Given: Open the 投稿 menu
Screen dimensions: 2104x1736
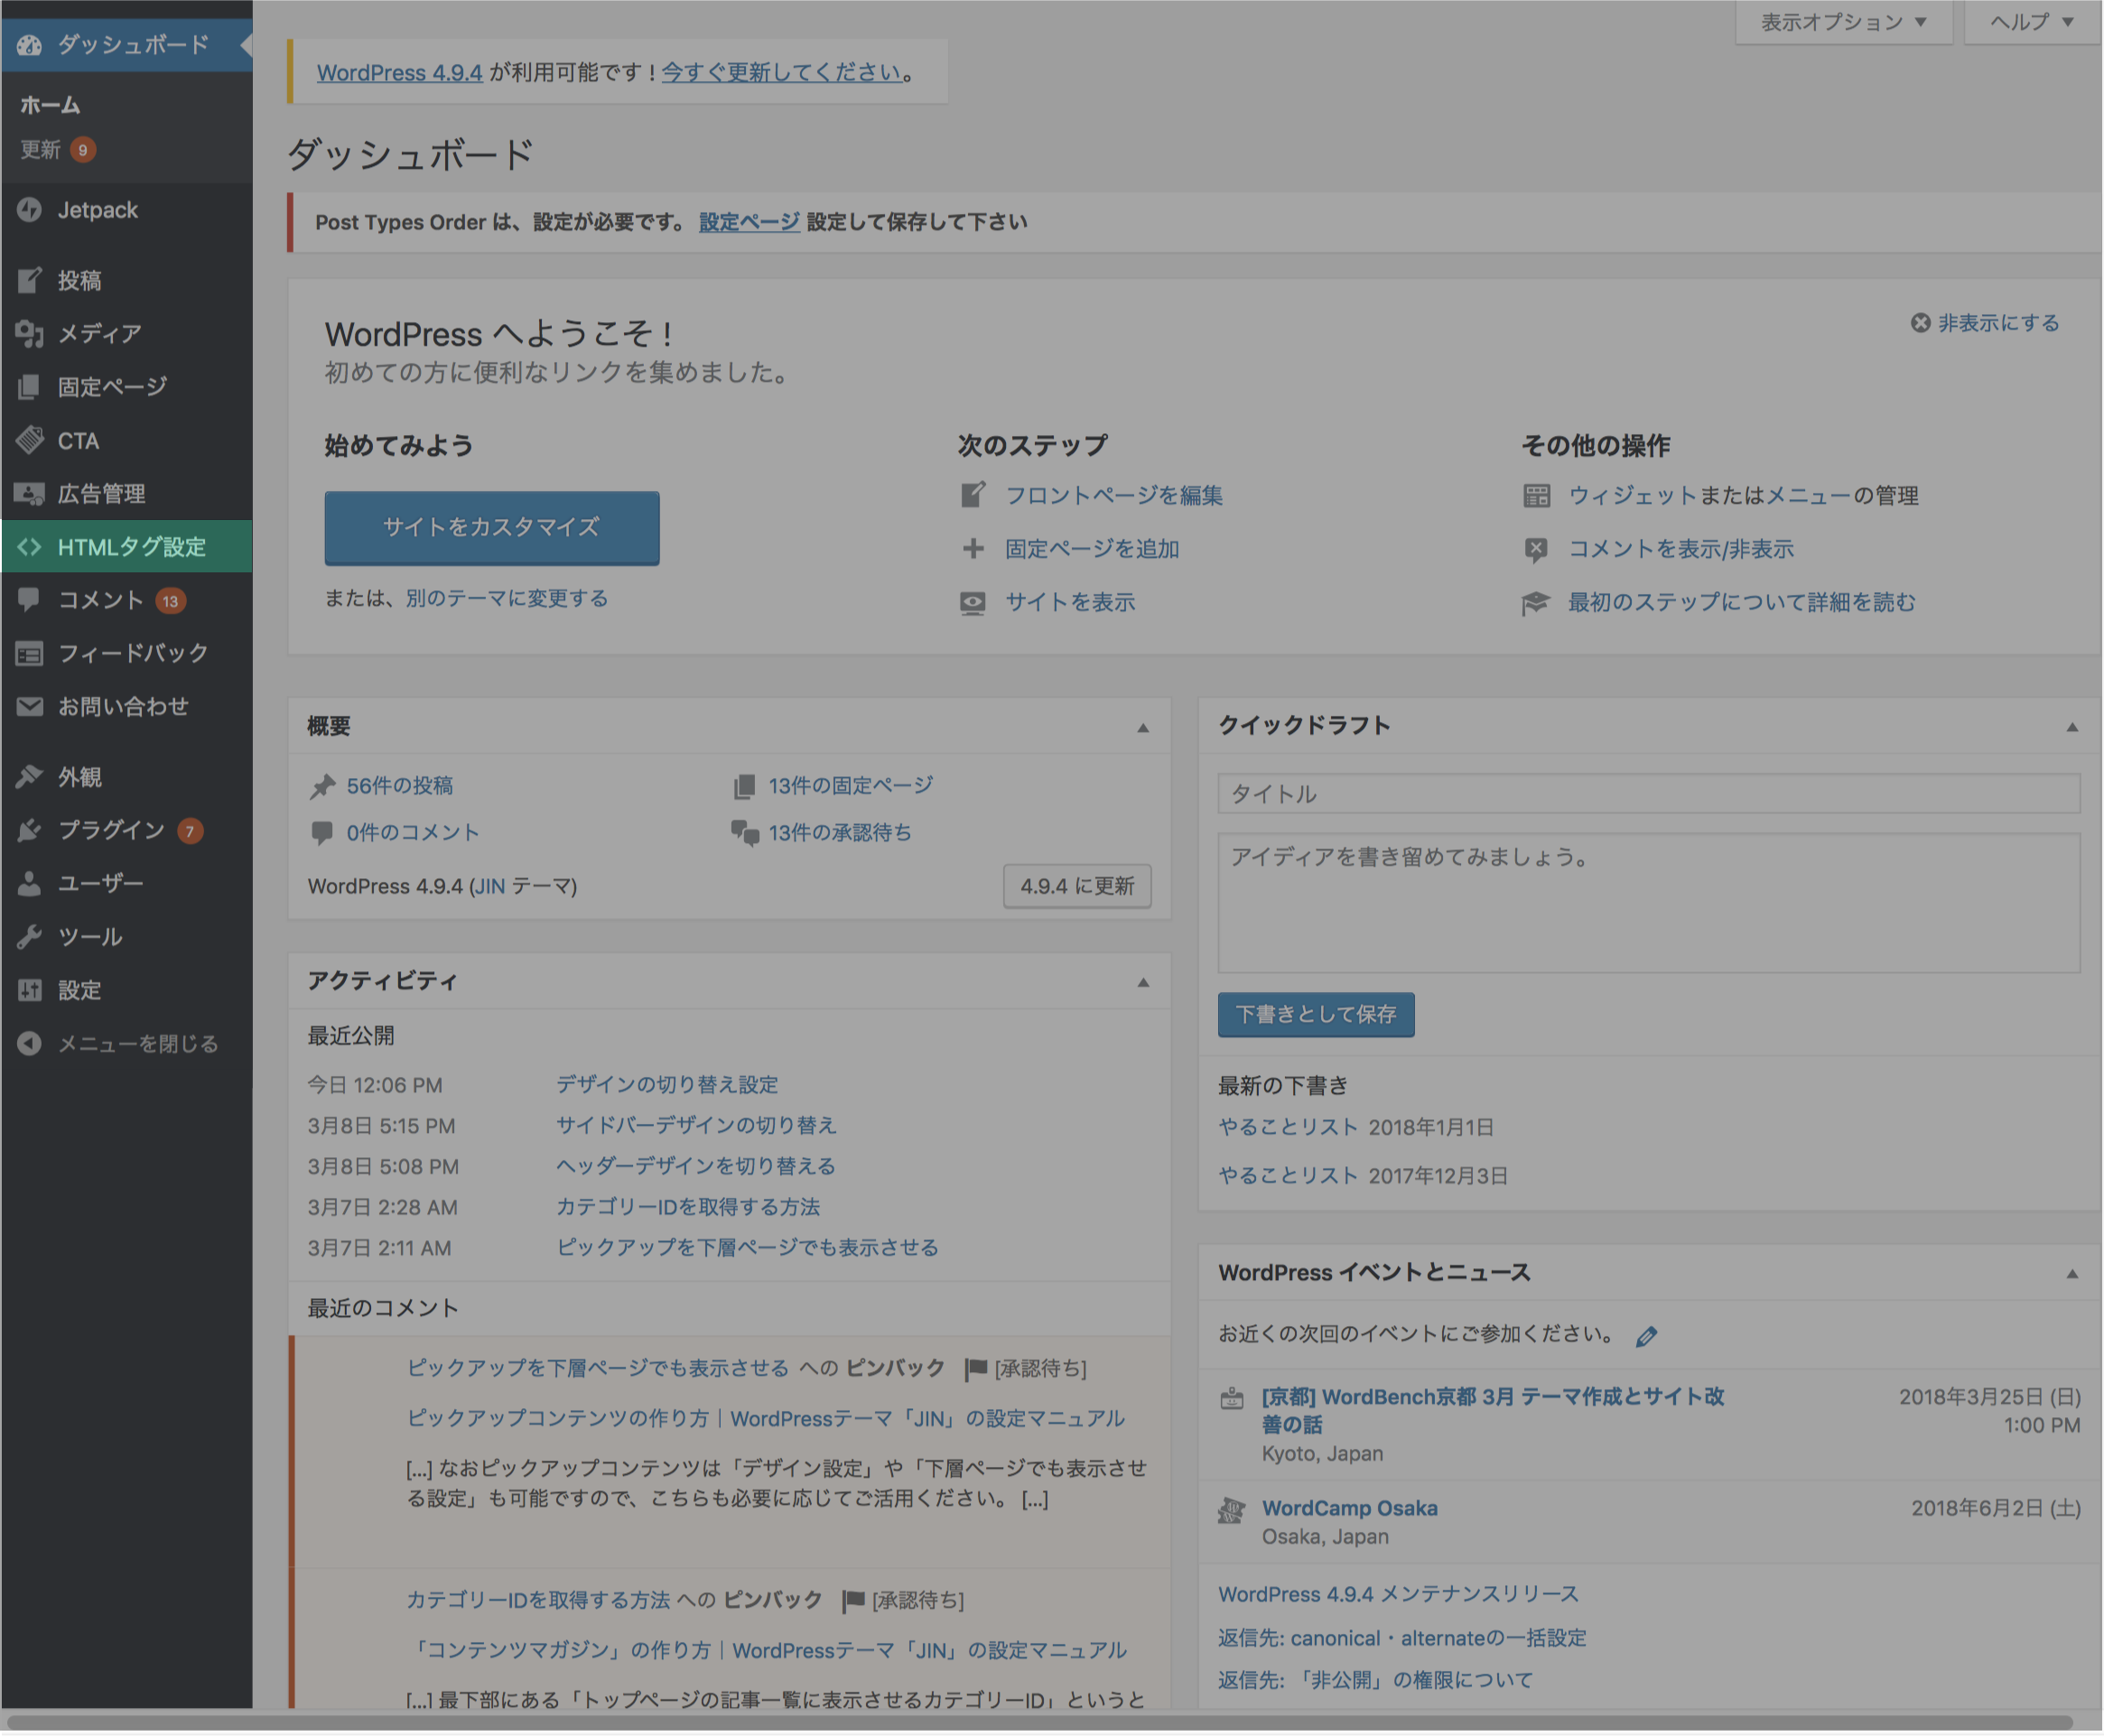Looking at the screenshot, I should click(x=126, y=281).
